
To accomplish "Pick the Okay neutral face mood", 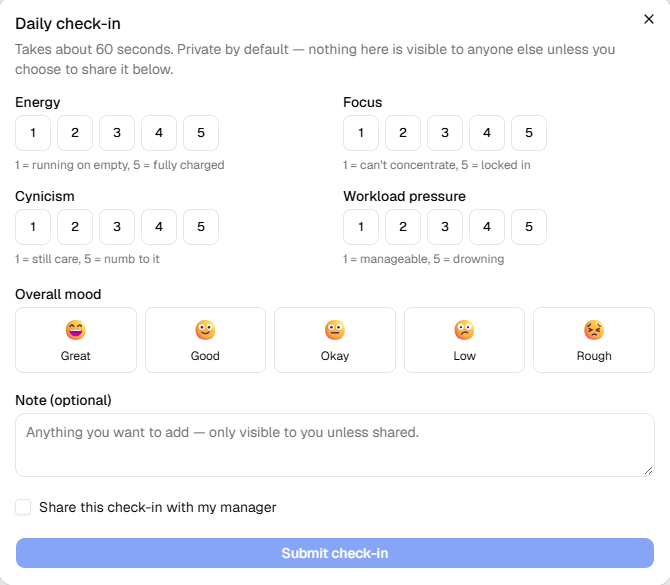I will 335,340.
